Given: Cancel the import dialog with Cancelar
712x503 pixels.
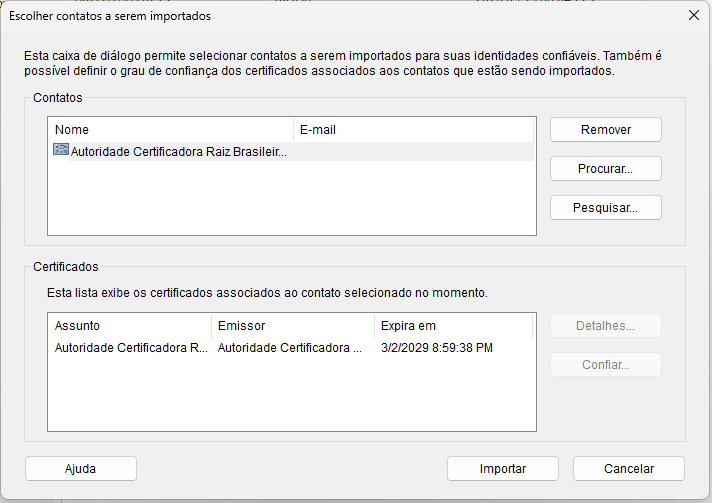Looking at the screenshot, I should (x=628, y=468).
